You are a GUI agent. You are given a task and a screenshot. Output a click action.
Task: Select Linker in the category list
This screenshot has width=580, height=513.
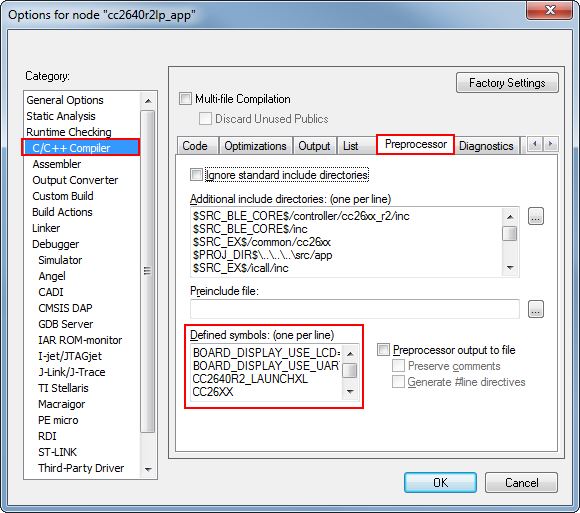click(x=46, y=228)
